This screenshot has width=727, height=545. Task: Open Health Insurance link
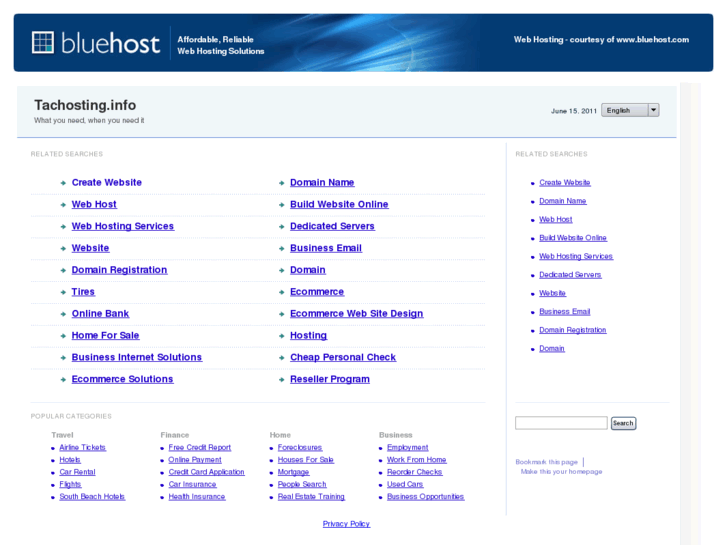197,496
